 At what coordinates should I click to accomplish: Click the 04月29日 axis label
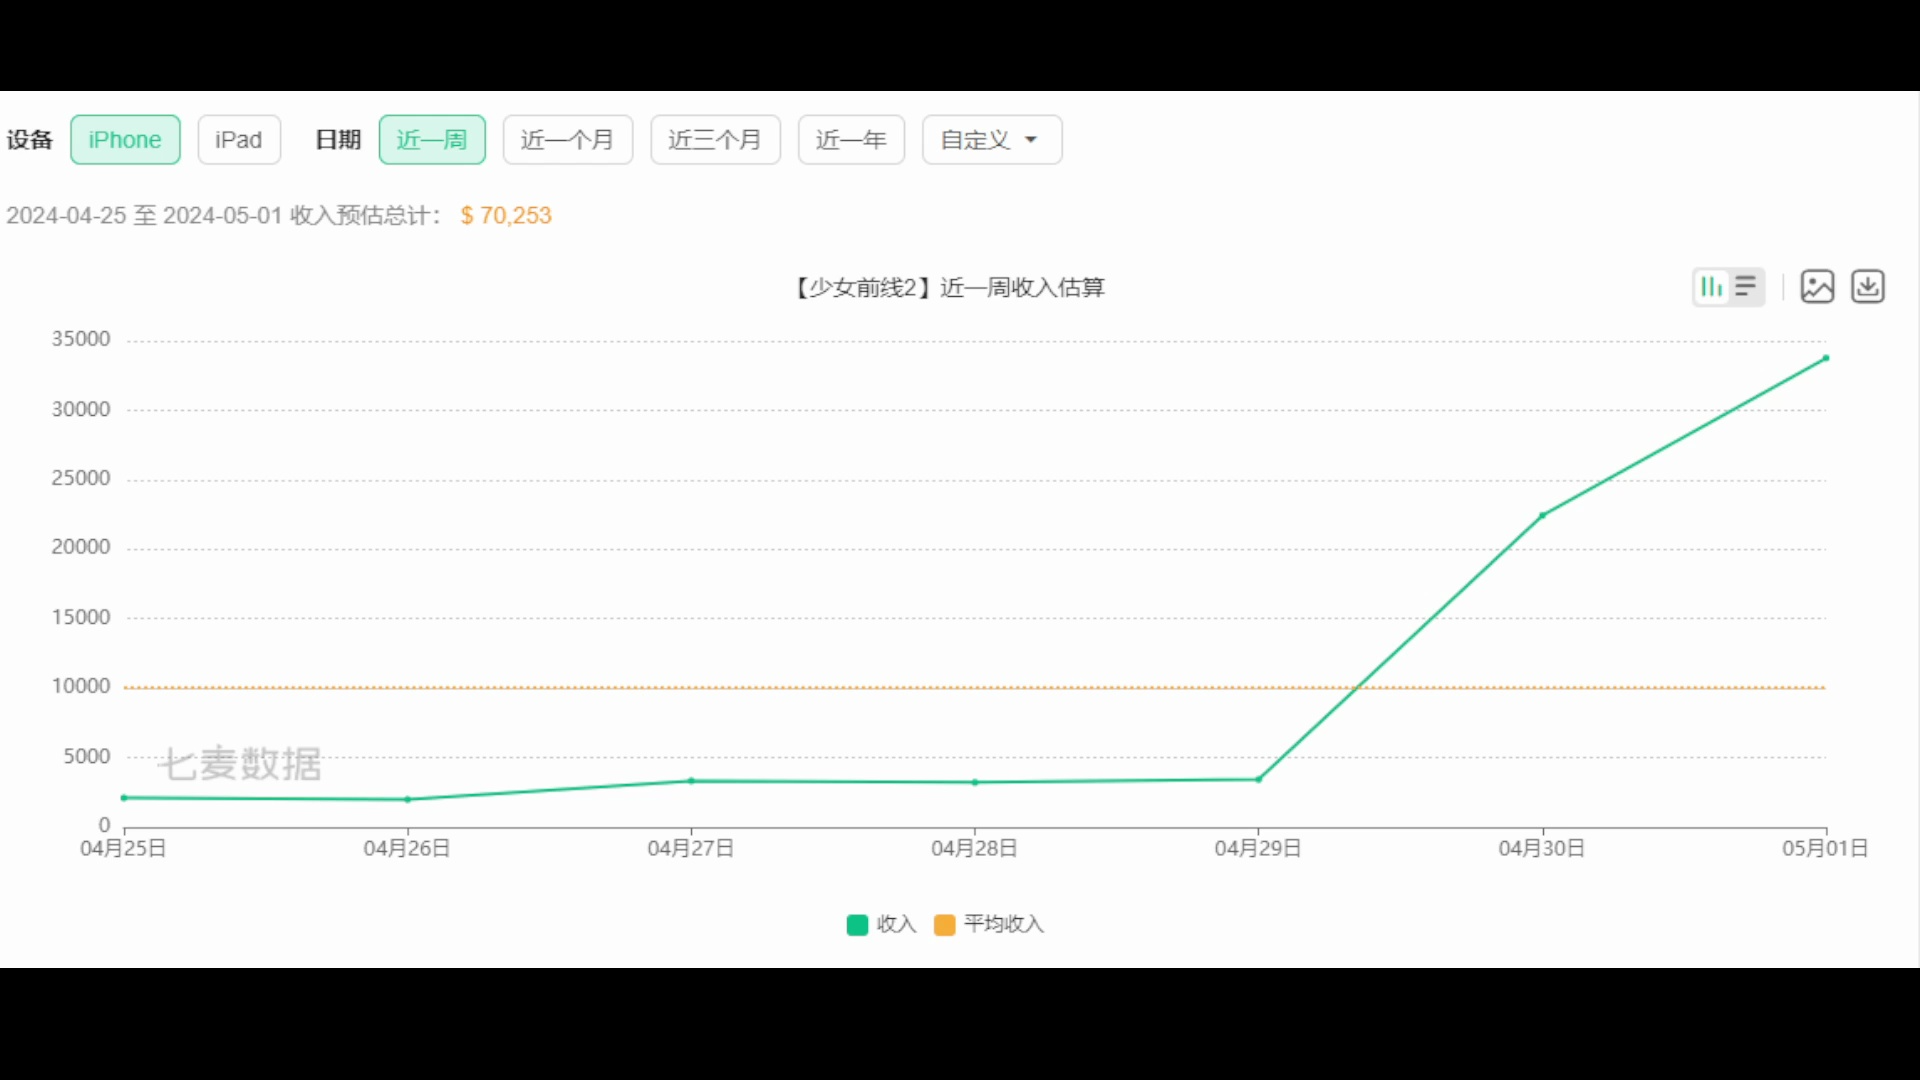pyautogui.click(x=1258, y=848)
